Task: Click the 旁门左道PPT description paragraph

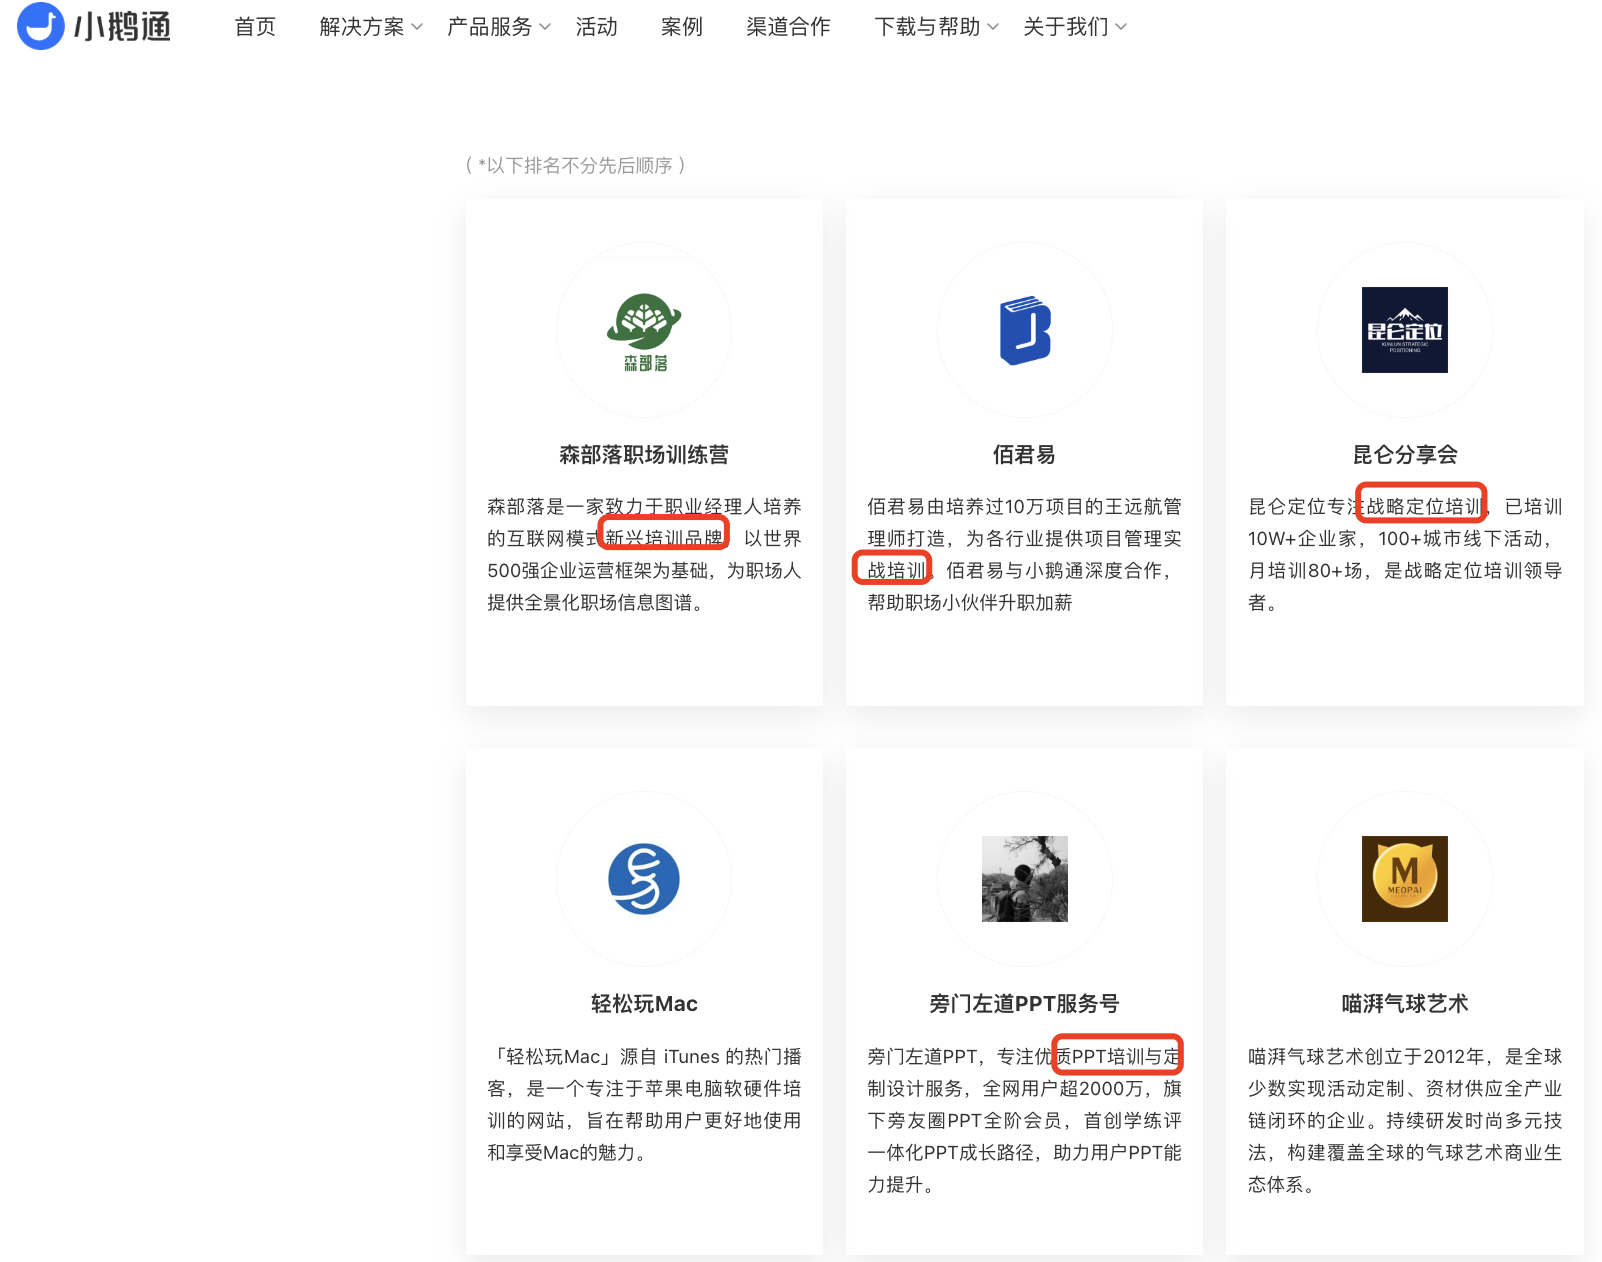Action: coord(1024,1120)
